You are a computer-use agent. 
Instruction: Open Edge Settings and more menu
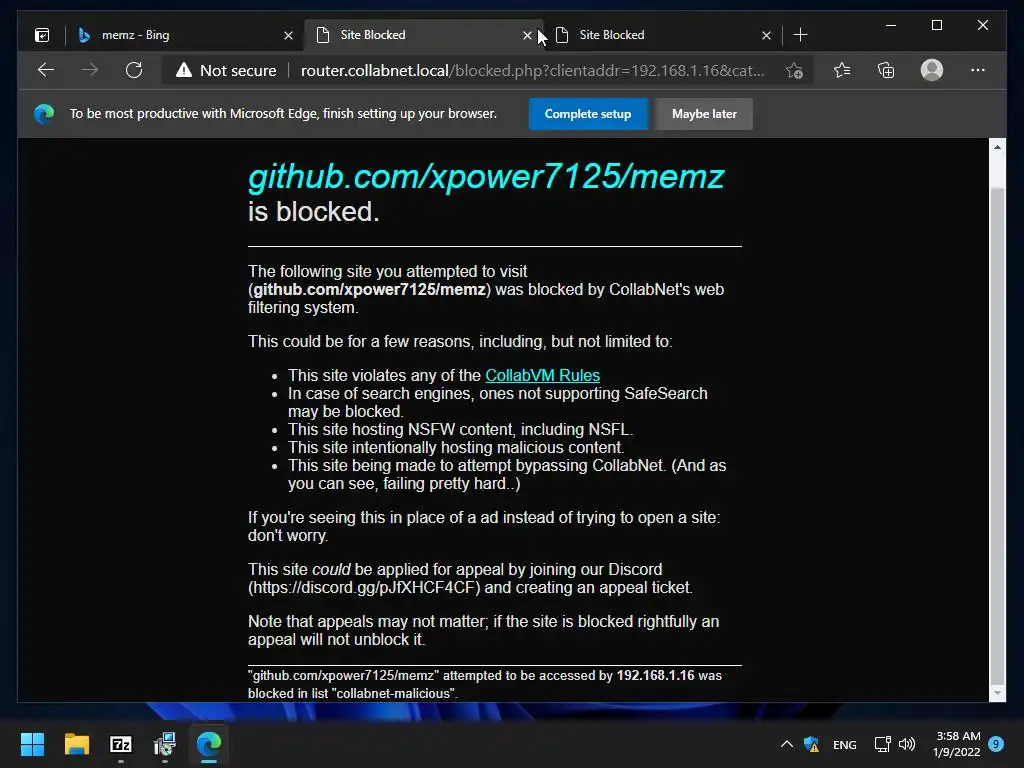point(978,70)
